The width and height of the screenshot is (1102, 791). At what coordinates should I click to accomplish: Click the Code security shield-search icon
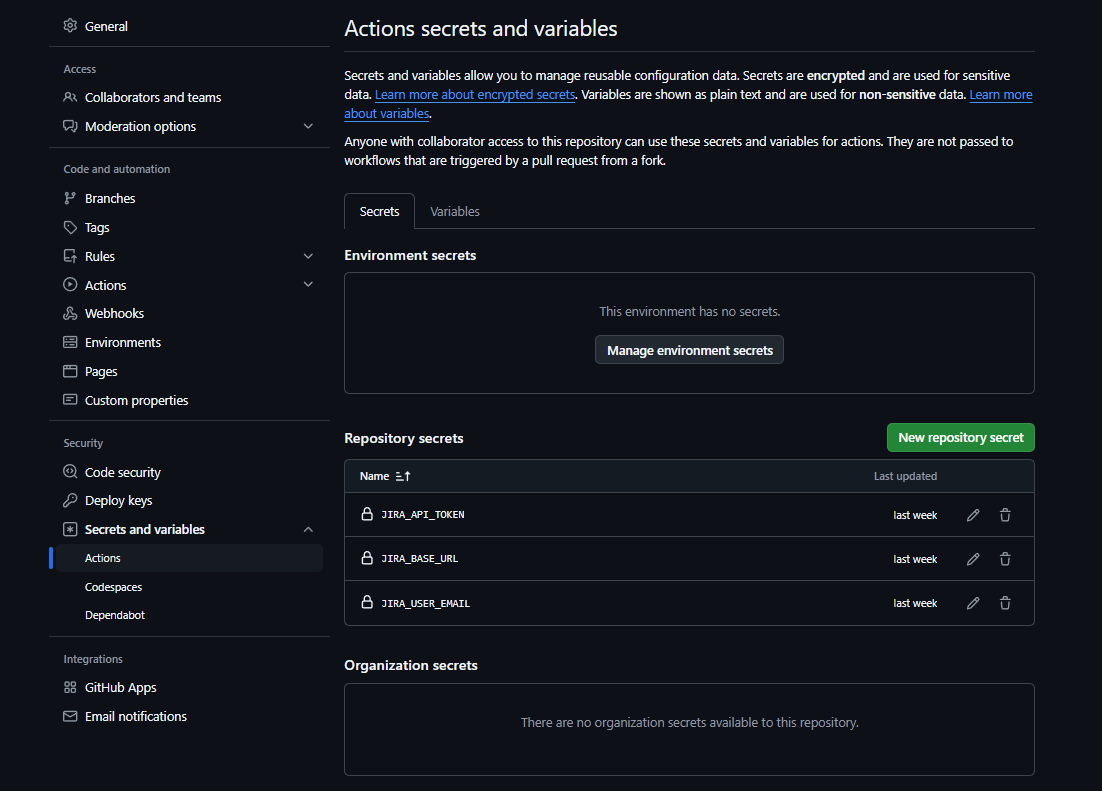[70, 472]
